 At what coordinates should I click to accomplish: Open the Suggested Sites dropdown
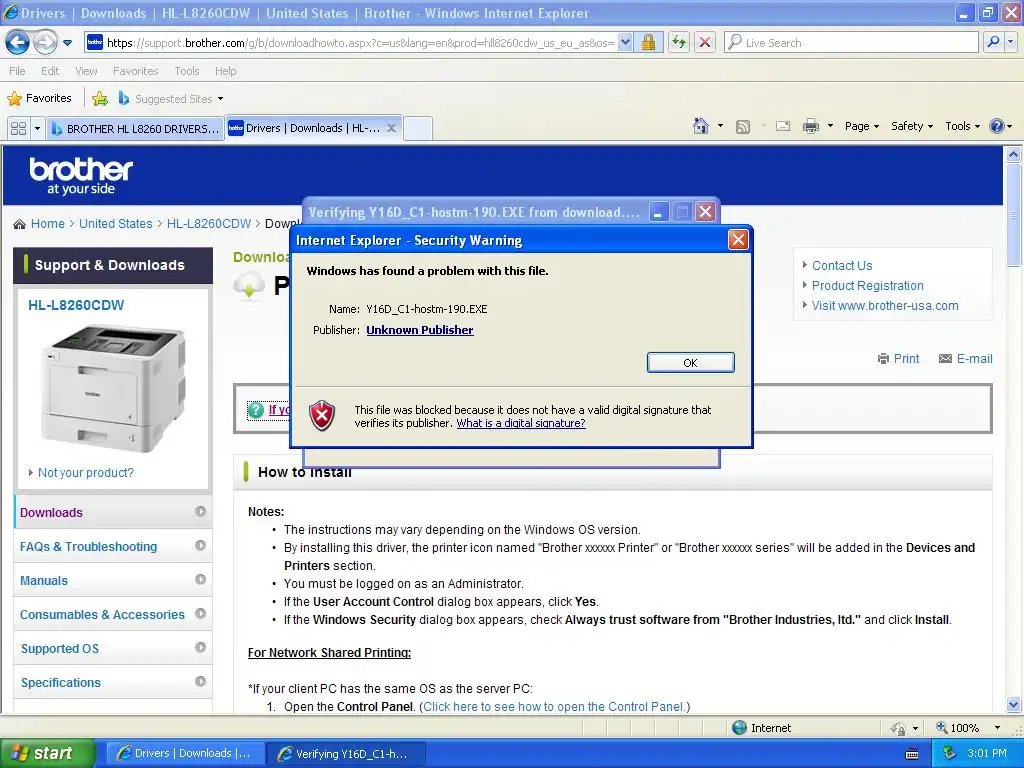171,99
